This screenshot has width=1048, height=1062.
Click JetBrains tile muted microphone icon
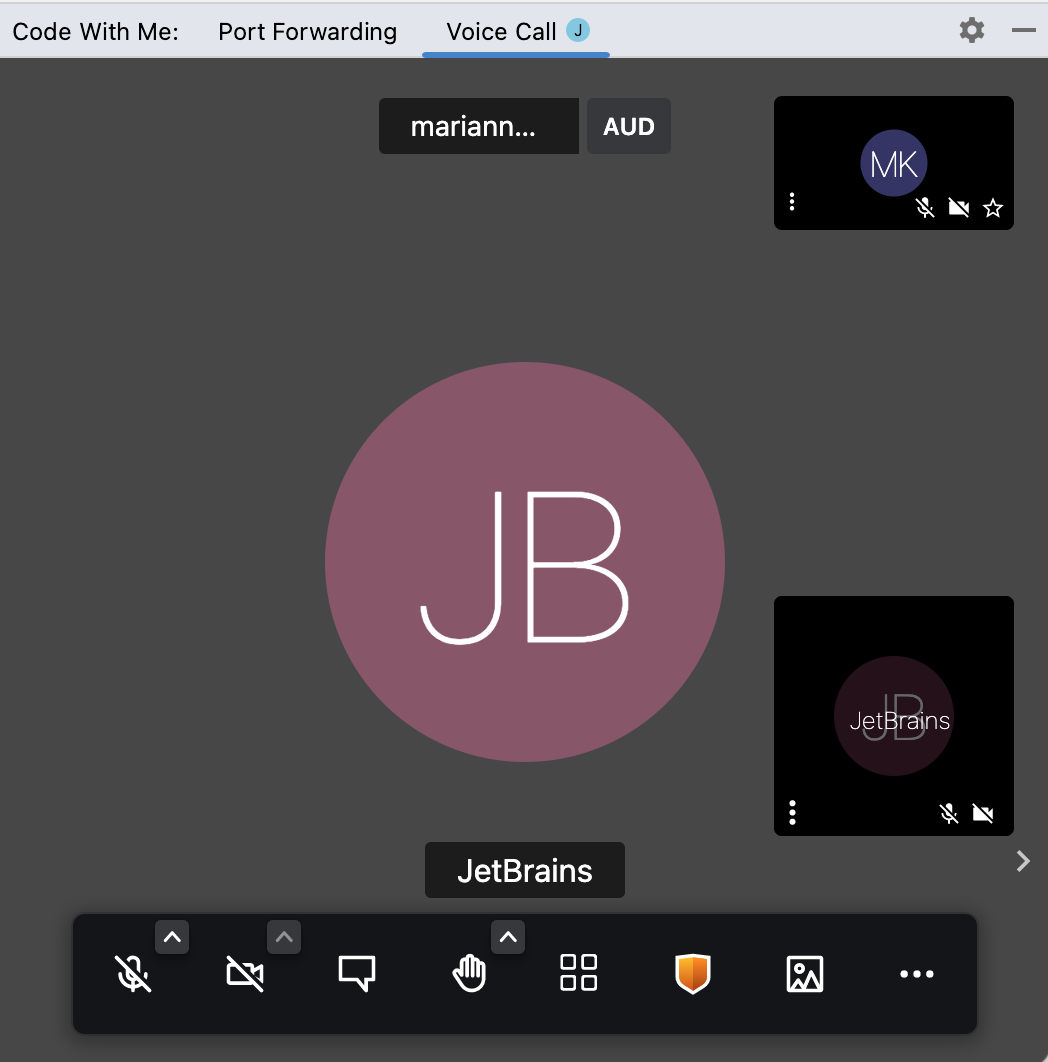pyautogui.click(x=949, y=813)
